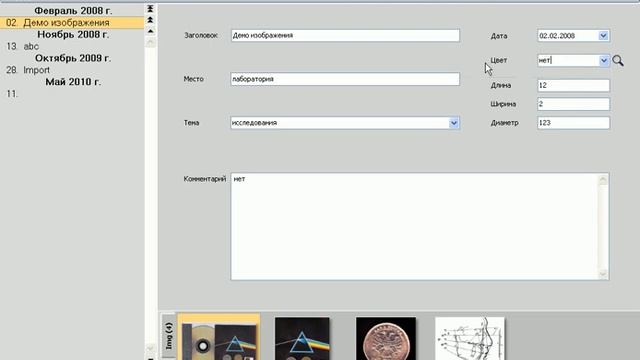
Task: Click the Длина input field
Action: tap(573, 85)
